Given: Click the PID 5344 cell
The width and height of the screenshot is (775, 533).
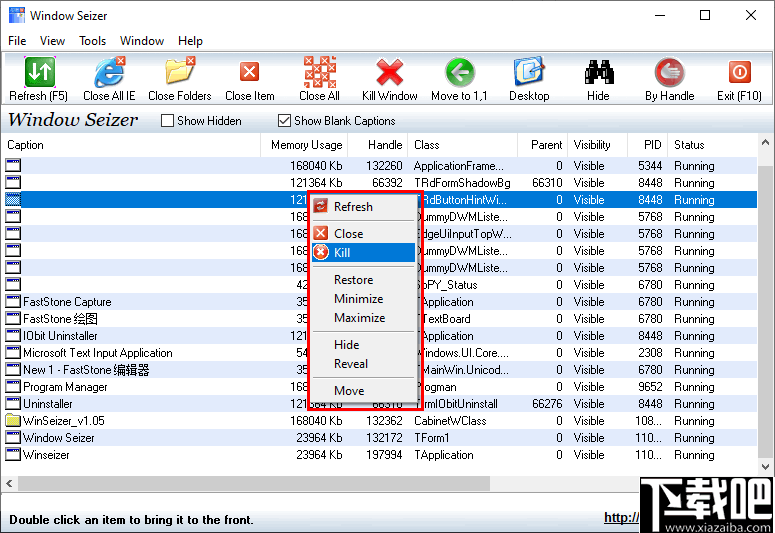Looking at the screenshot, I should point(650,166).
